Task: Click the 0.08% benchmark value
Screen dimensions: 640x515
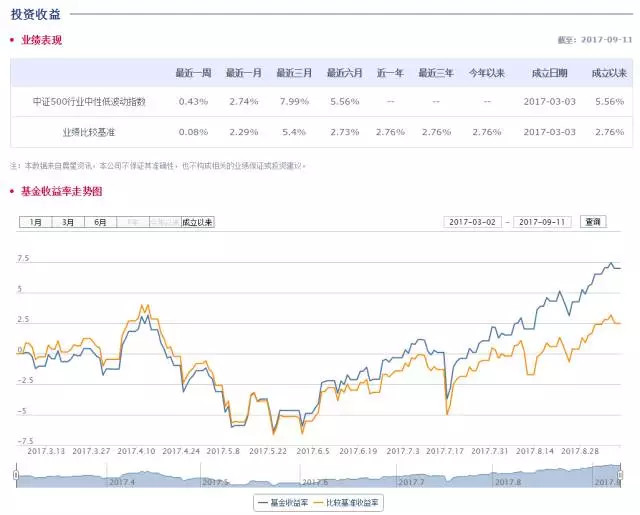Action: (x=193, y=132)
